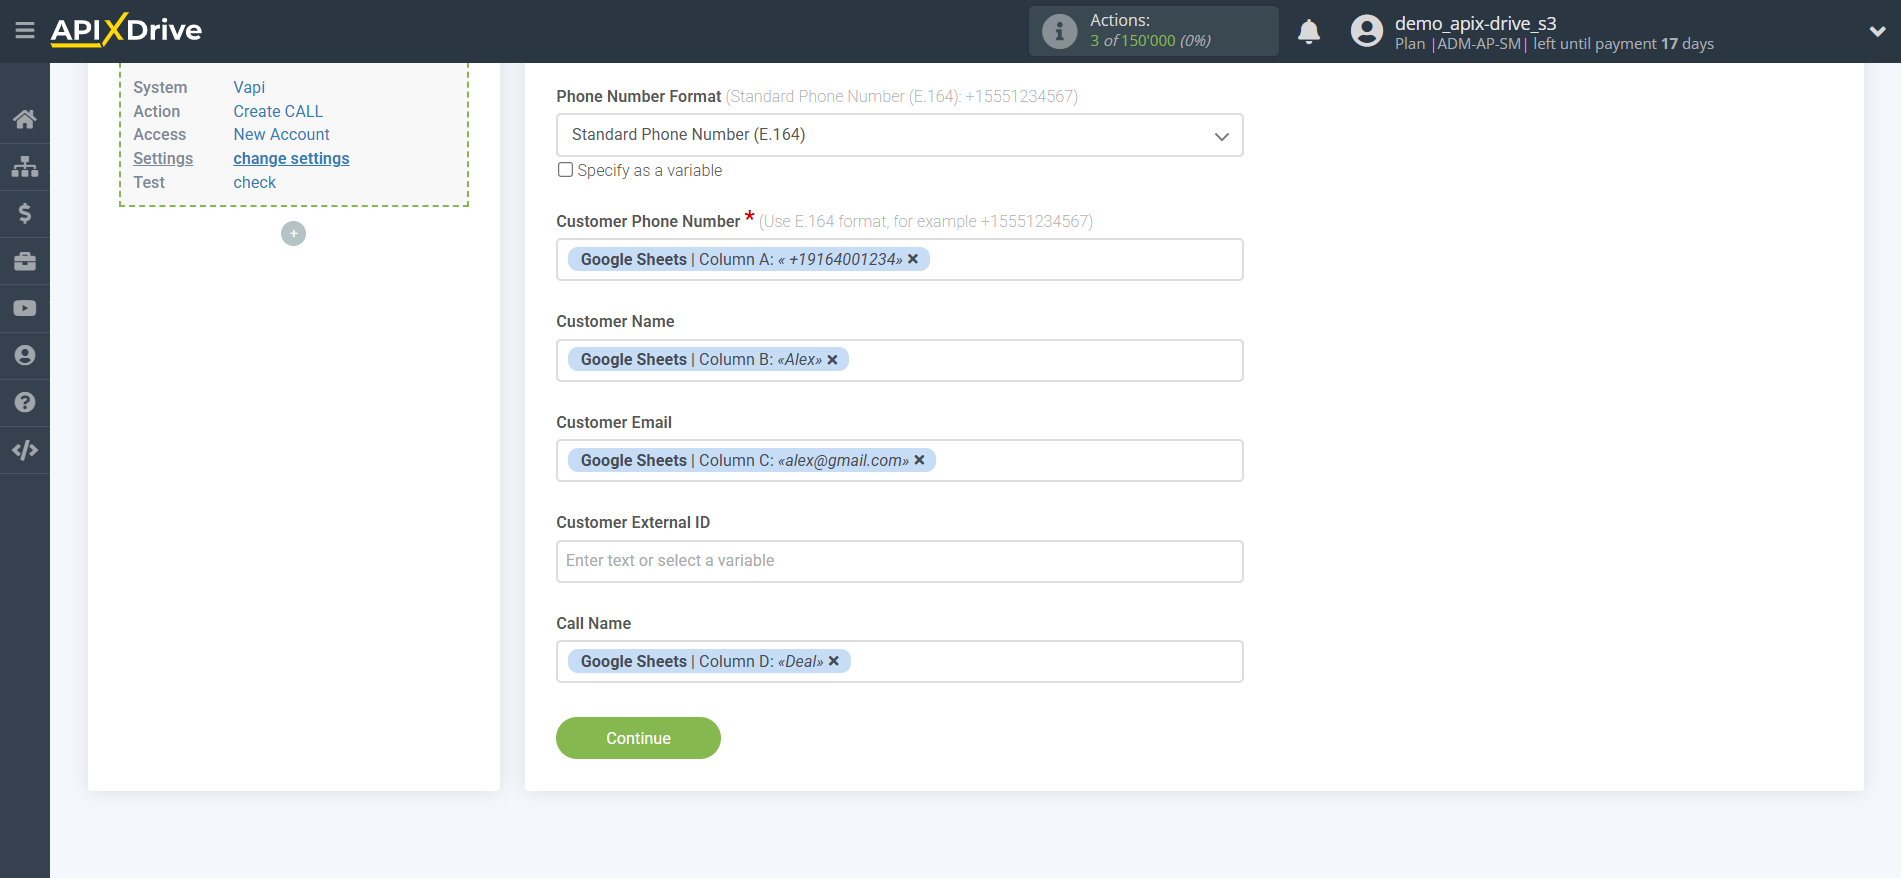Click the check test link
The width and height of the screenshot is (1901, 878).
tap(254, 182)
